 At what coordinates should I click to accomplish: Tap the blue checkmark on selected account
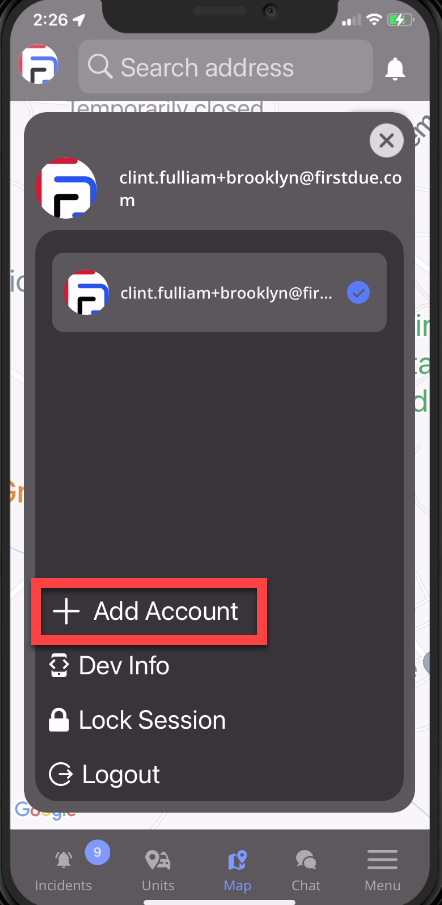pyautogui.click(x=358, y=293)
